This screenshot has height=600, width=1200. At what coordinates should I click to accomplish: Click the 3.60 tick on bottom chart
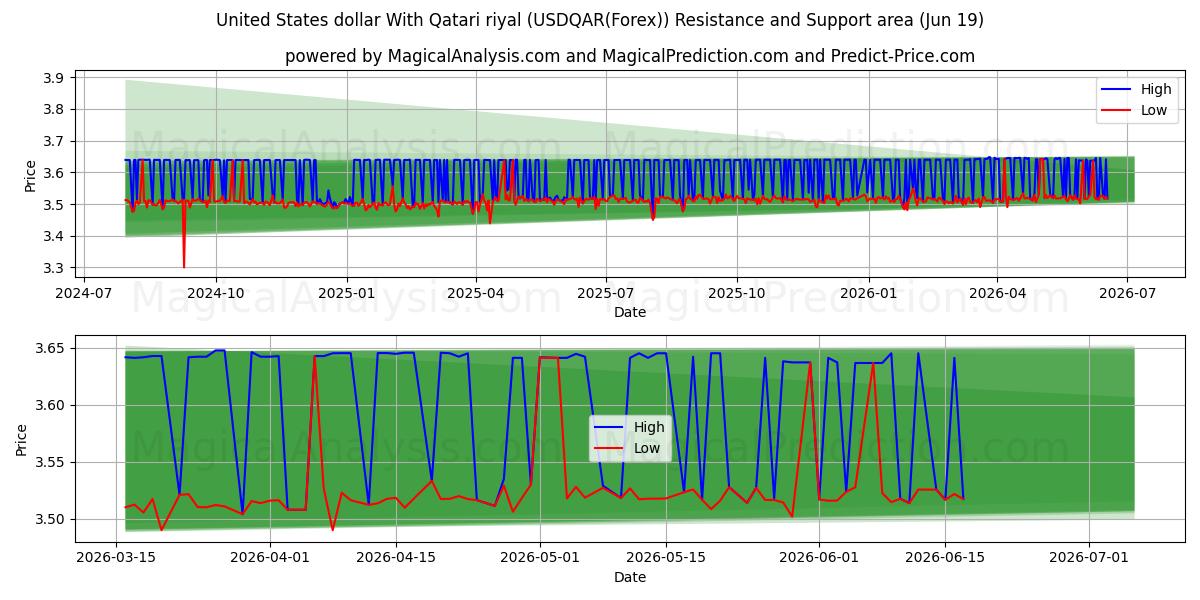[x=51, y=405]
